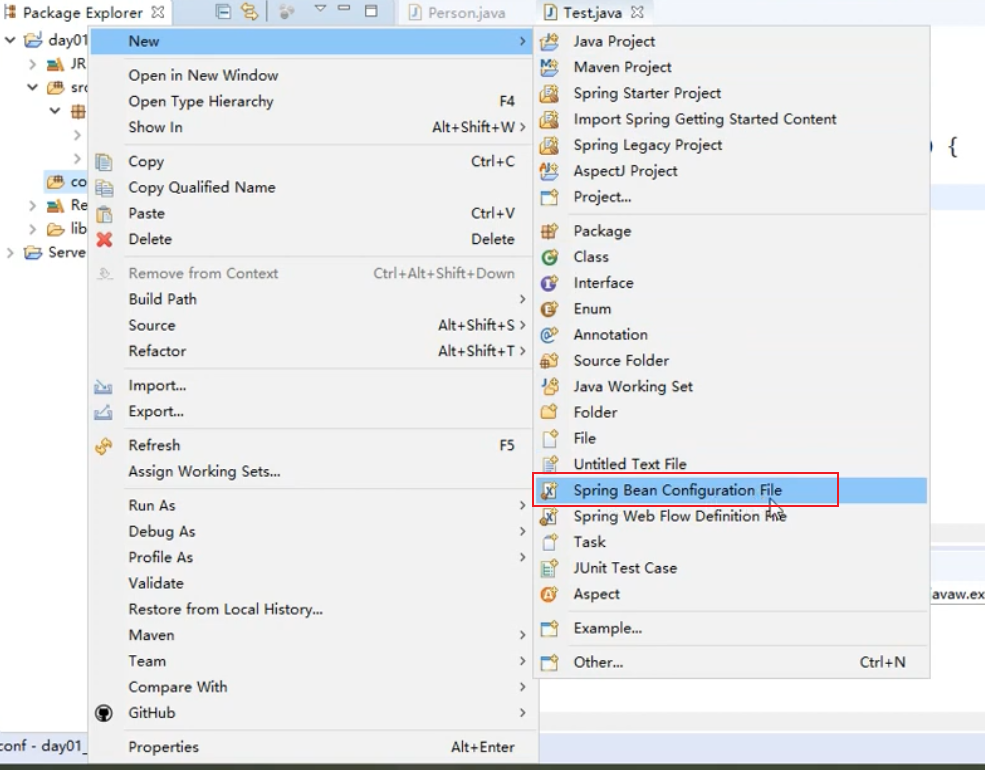Click the Refresh icon in context menu

[x=104, y=446]
